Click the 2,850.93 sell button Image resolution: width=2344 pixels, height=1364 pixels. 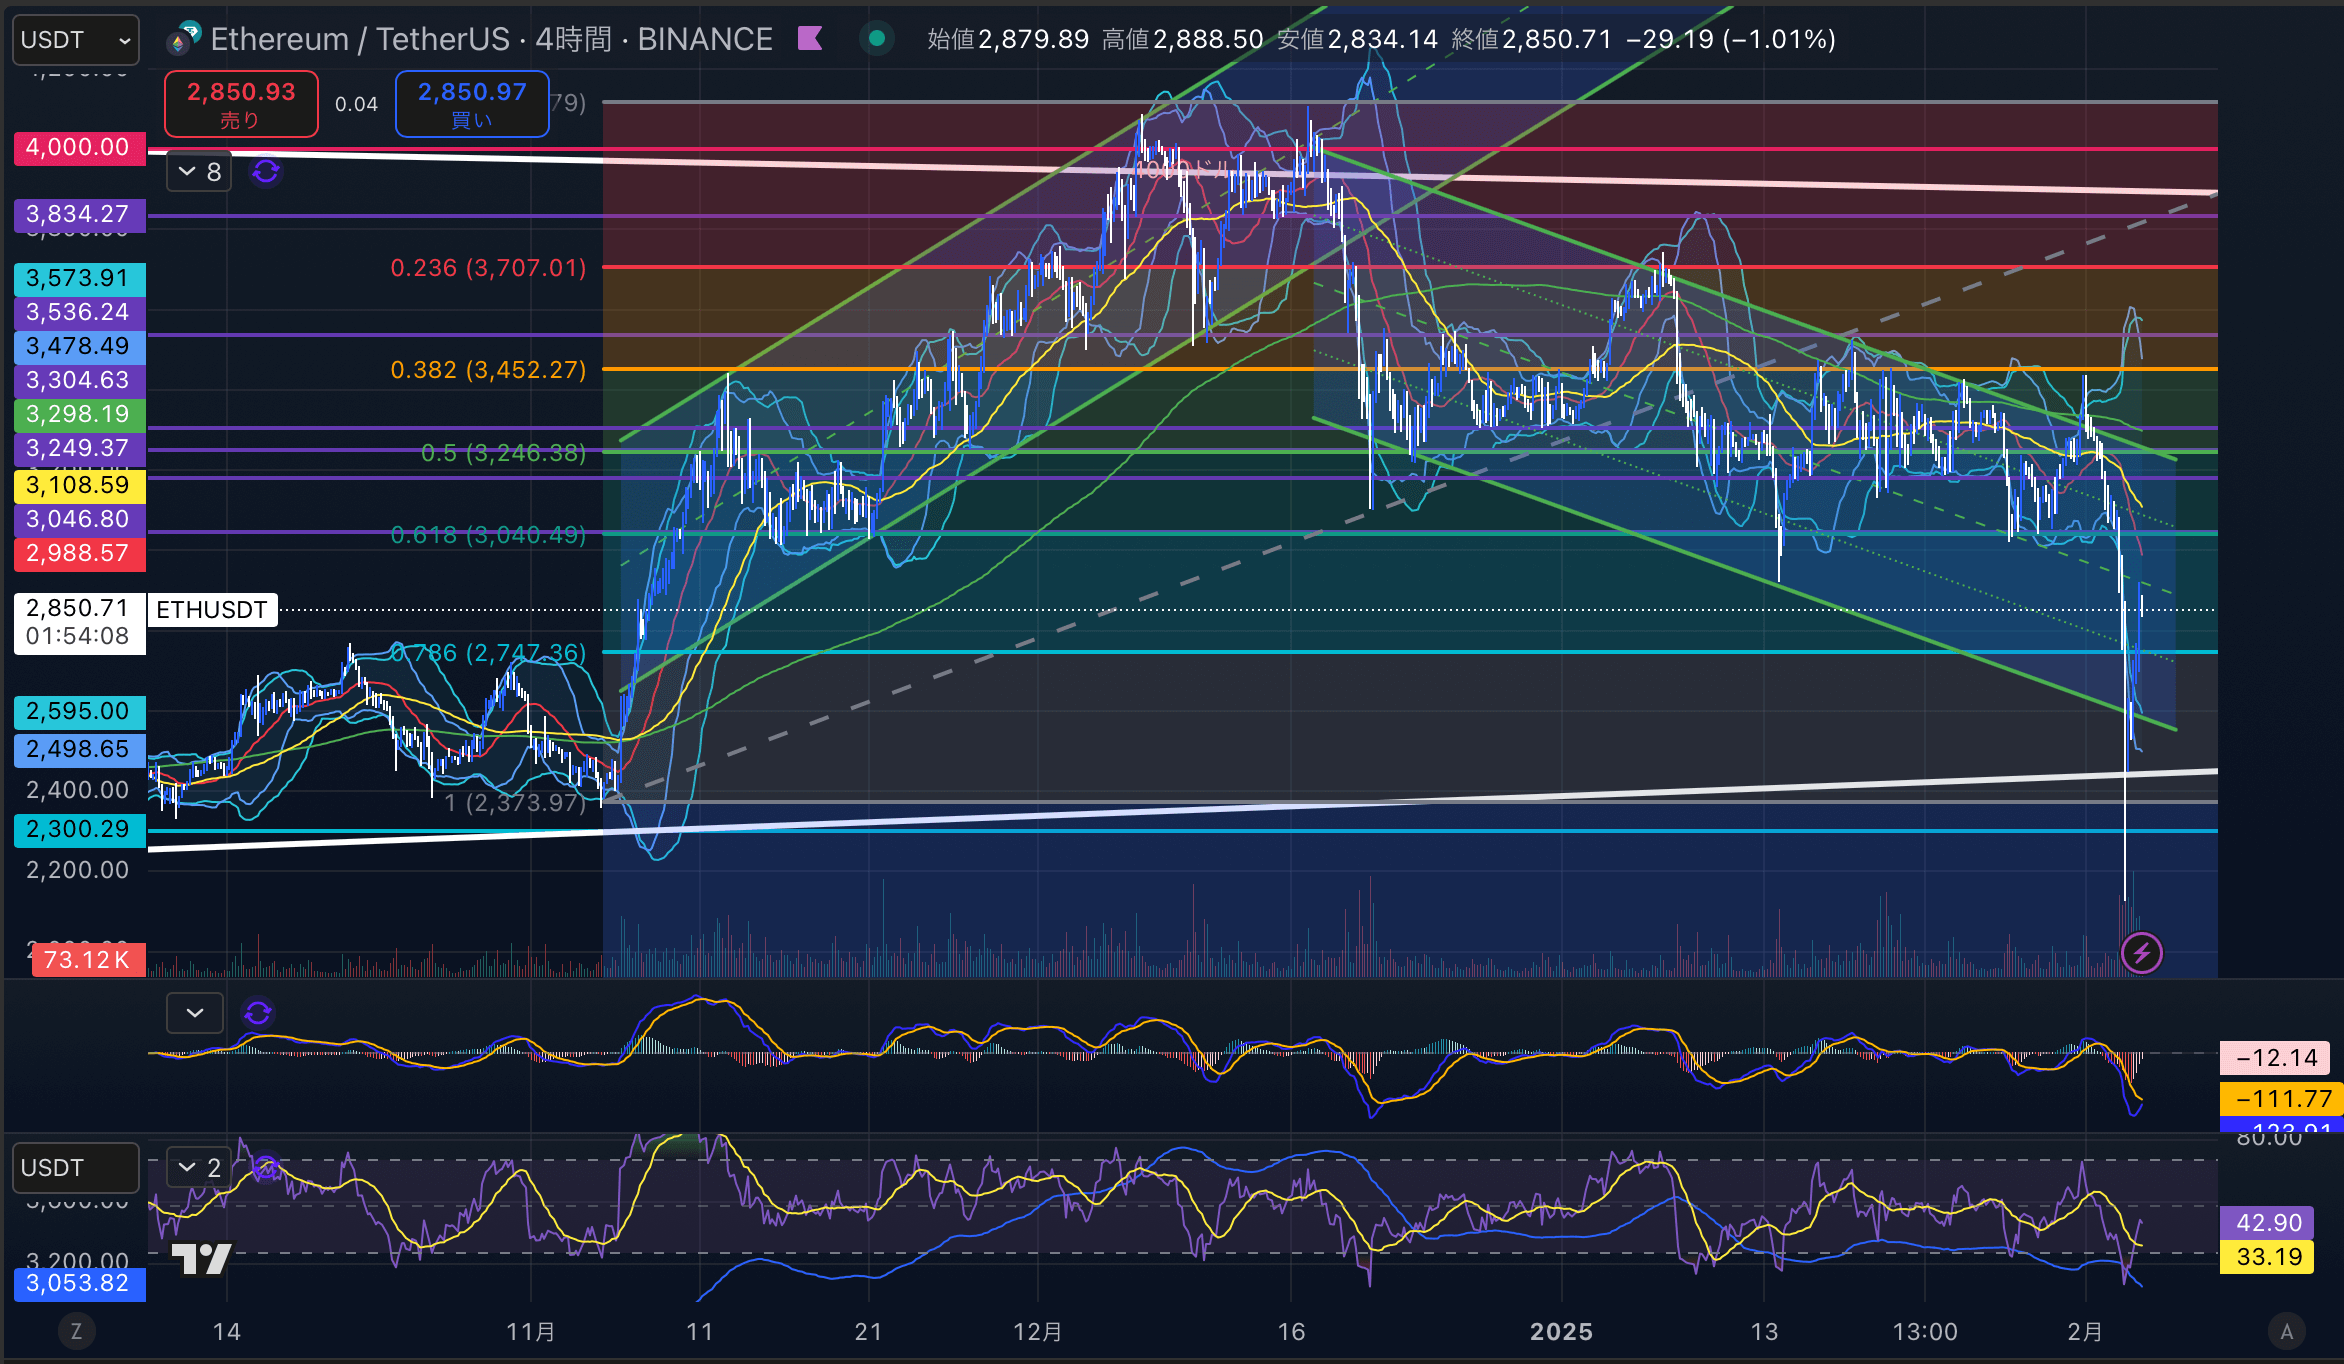pyautogui.click(x=241, y=104)
